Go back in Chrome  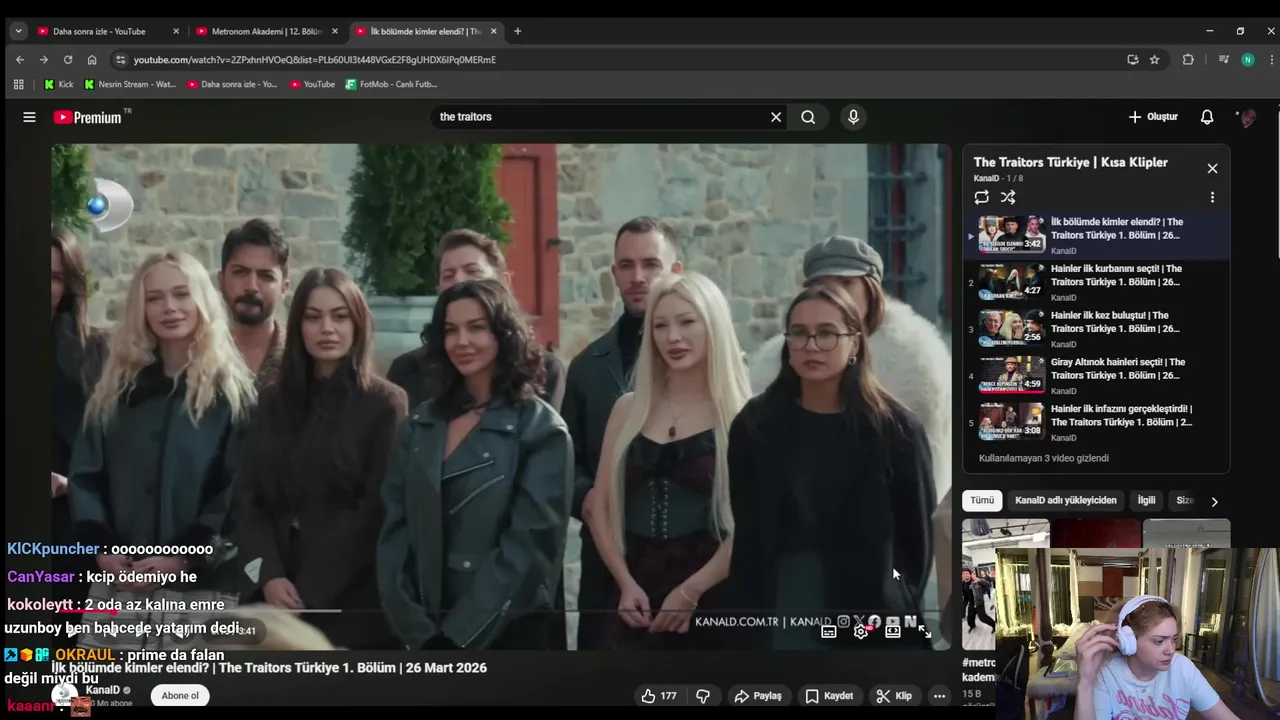(x=19, y=60)
